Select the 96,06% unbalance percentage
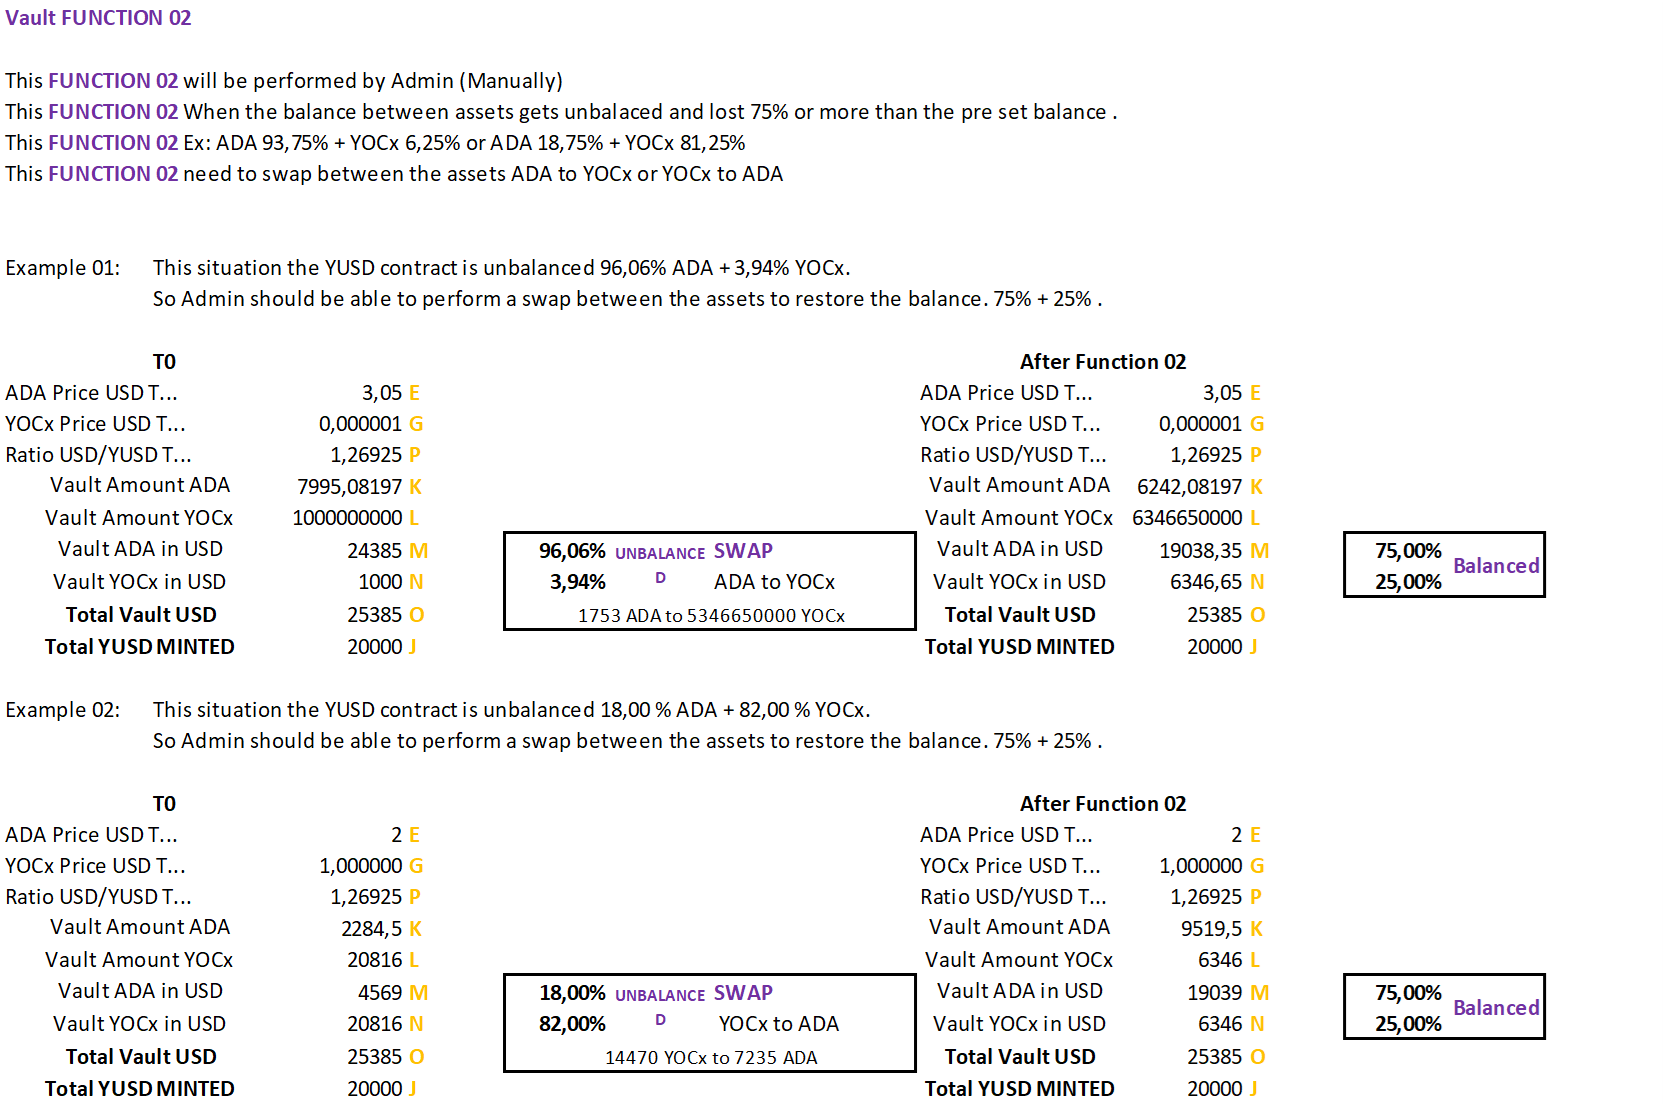The width and height of the screenshot is (1663, 1105). 572,551
